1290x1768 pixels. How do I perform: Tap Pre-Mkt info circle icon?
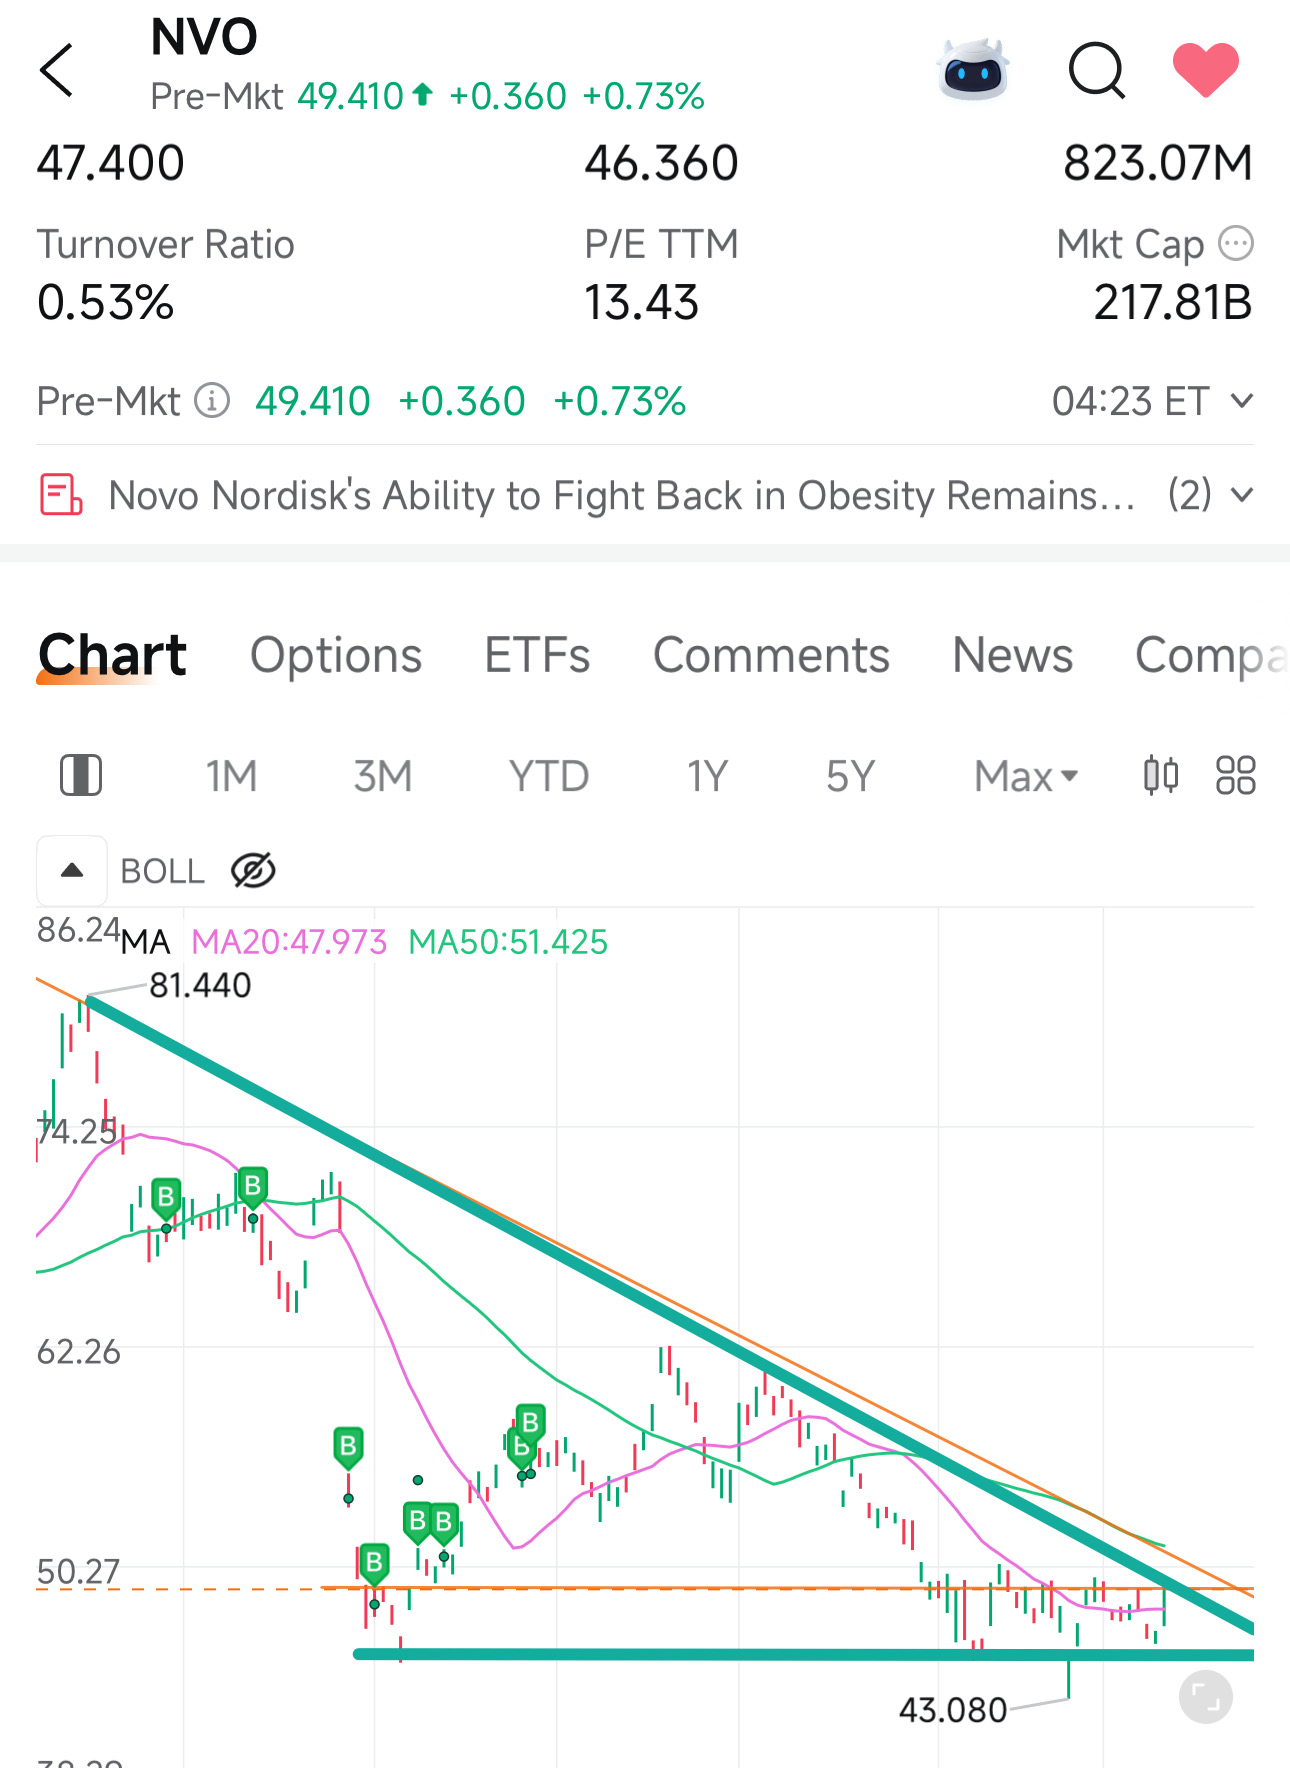pos(212,401)
